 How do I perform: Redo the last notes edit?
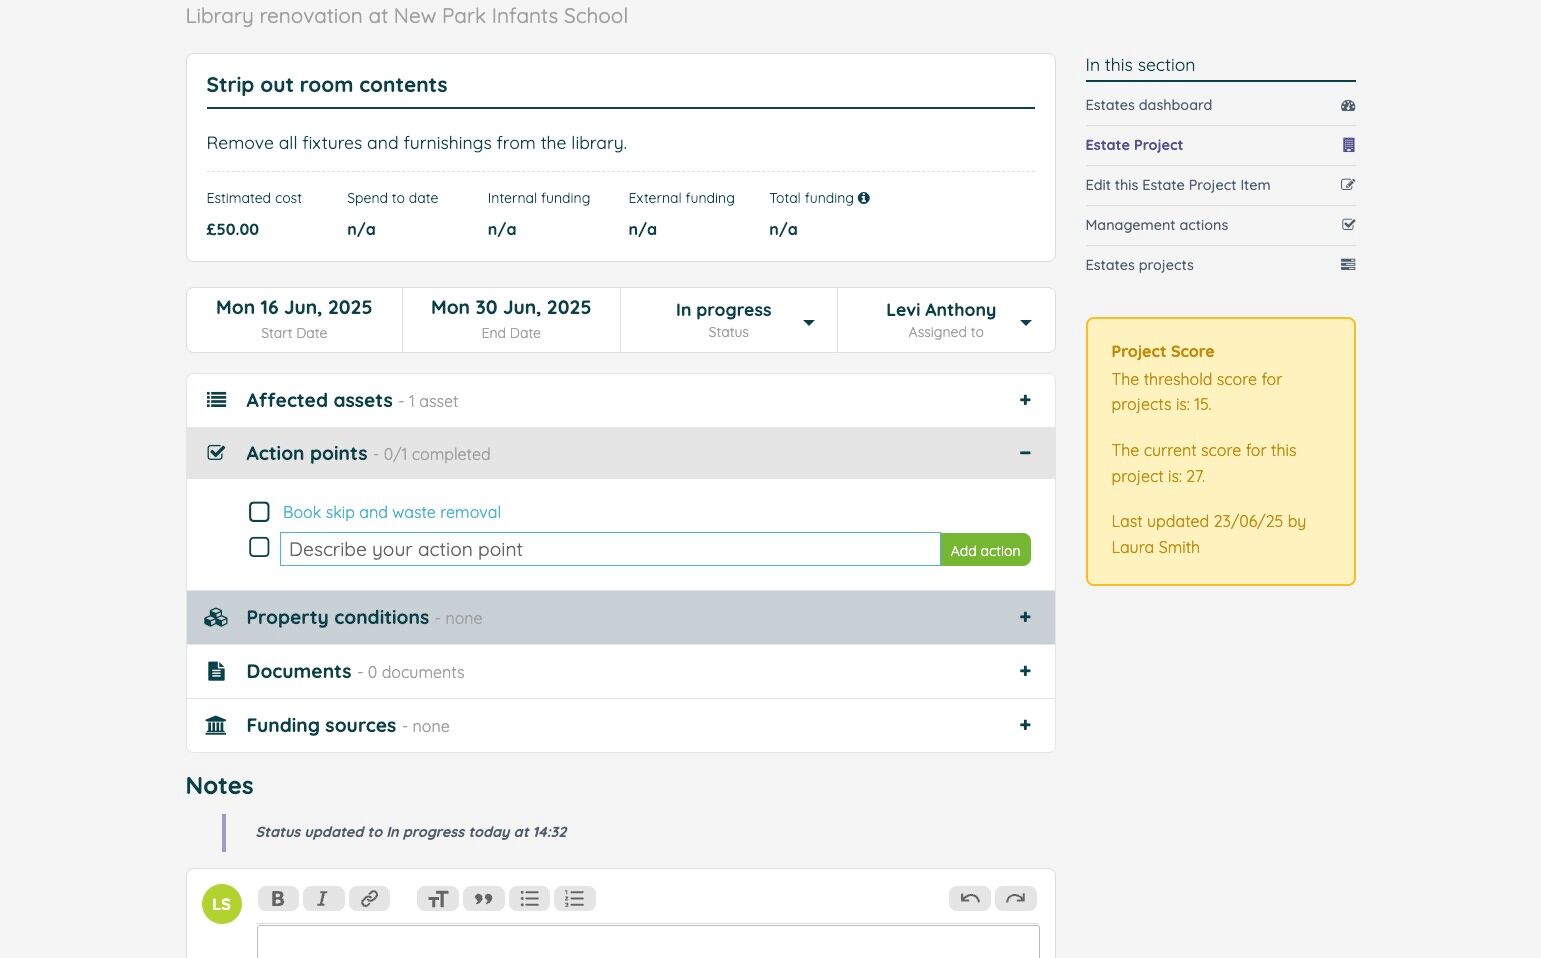coord(1015,899)
